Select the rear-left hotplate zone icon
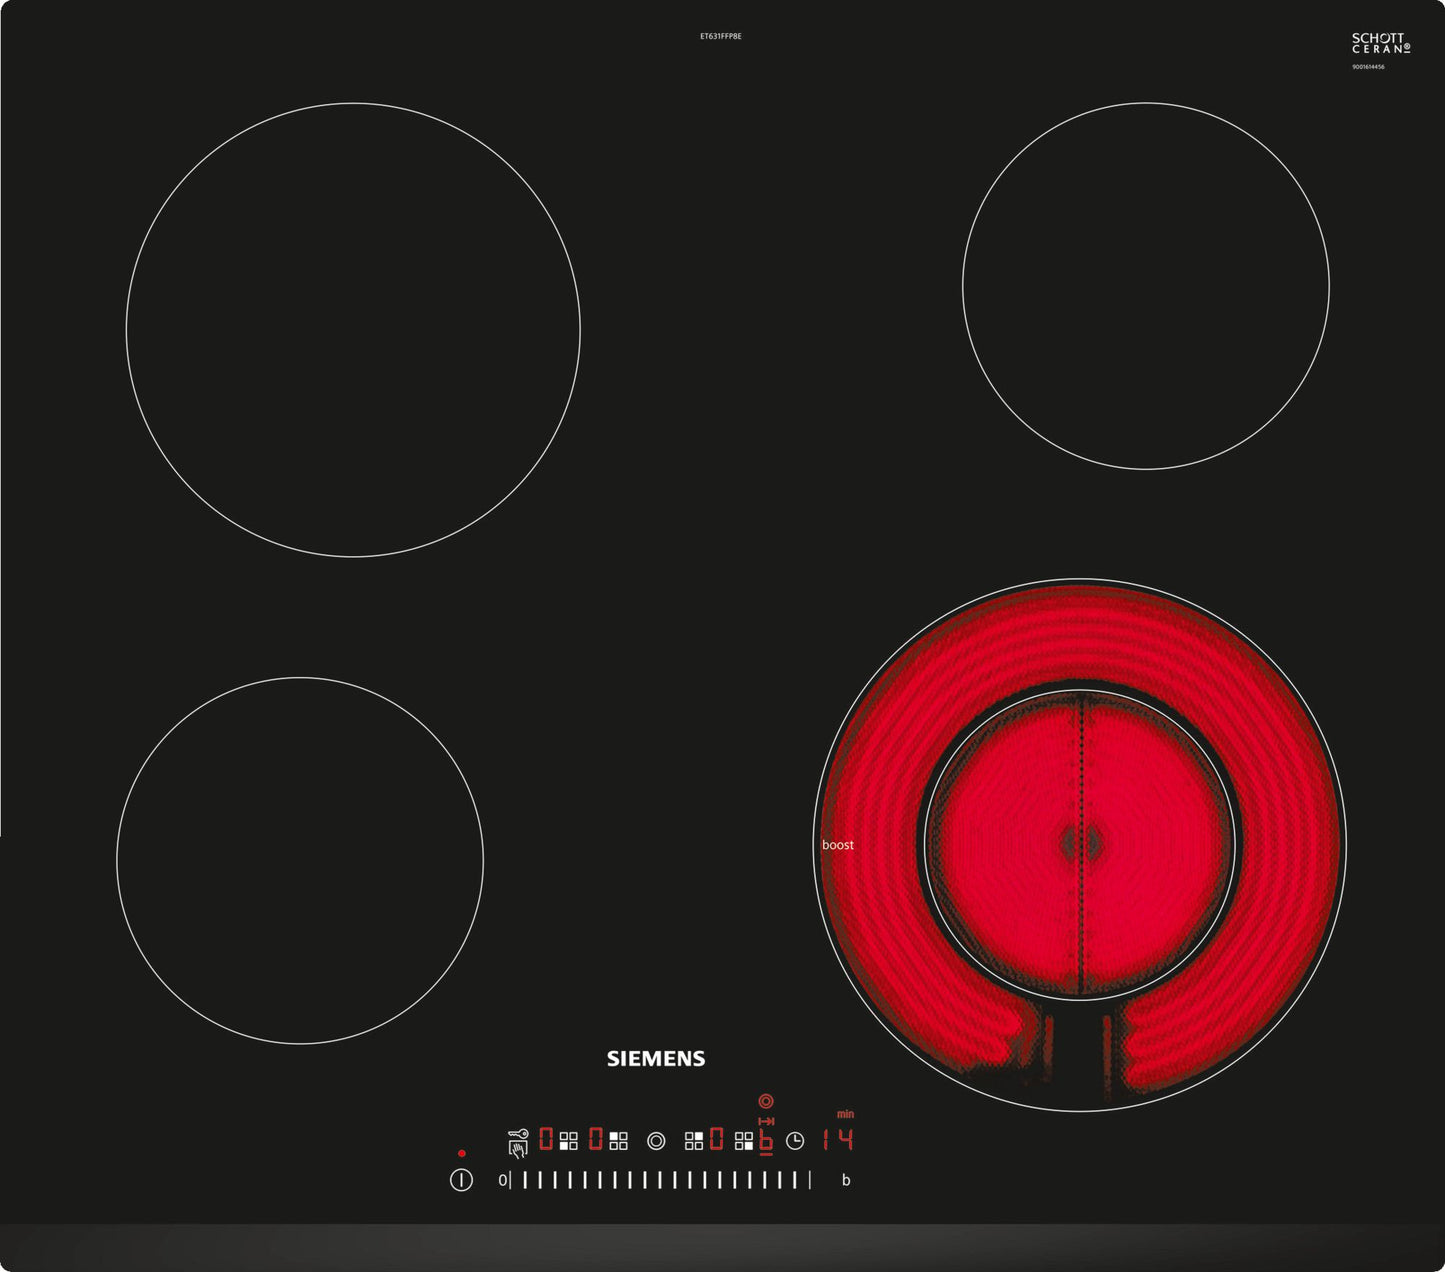This screenshot has width=1445, height=1272. pyautogui.click(x=618, y=1141)
